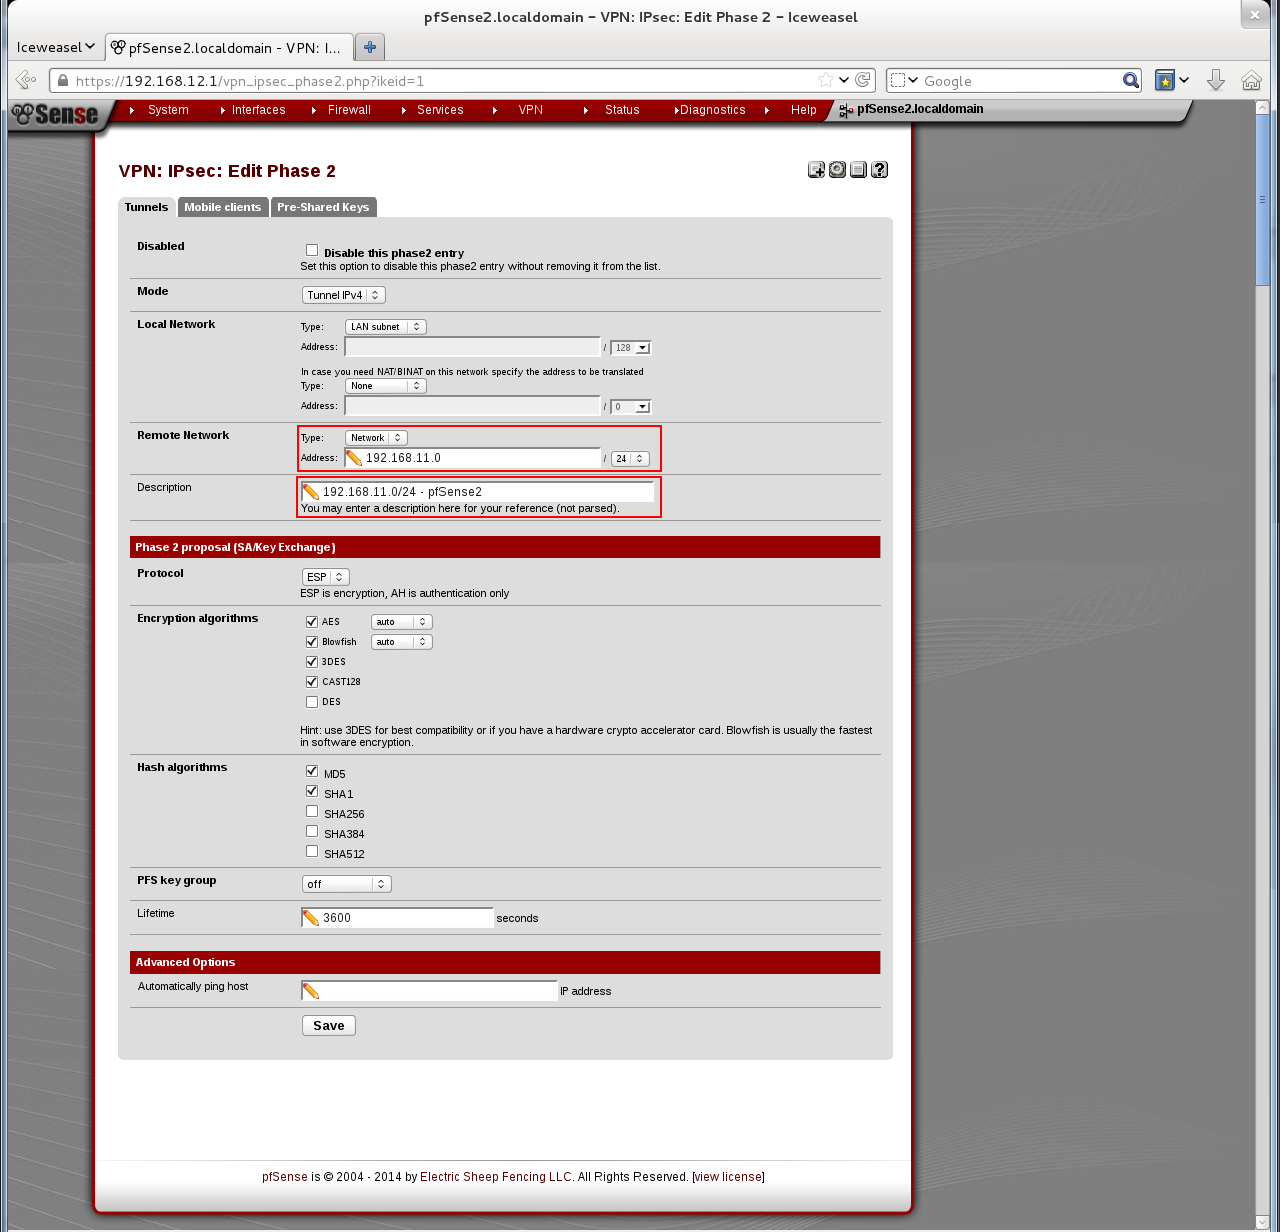Click the add new entry icon beside the gear

click(x=815, y=169)
